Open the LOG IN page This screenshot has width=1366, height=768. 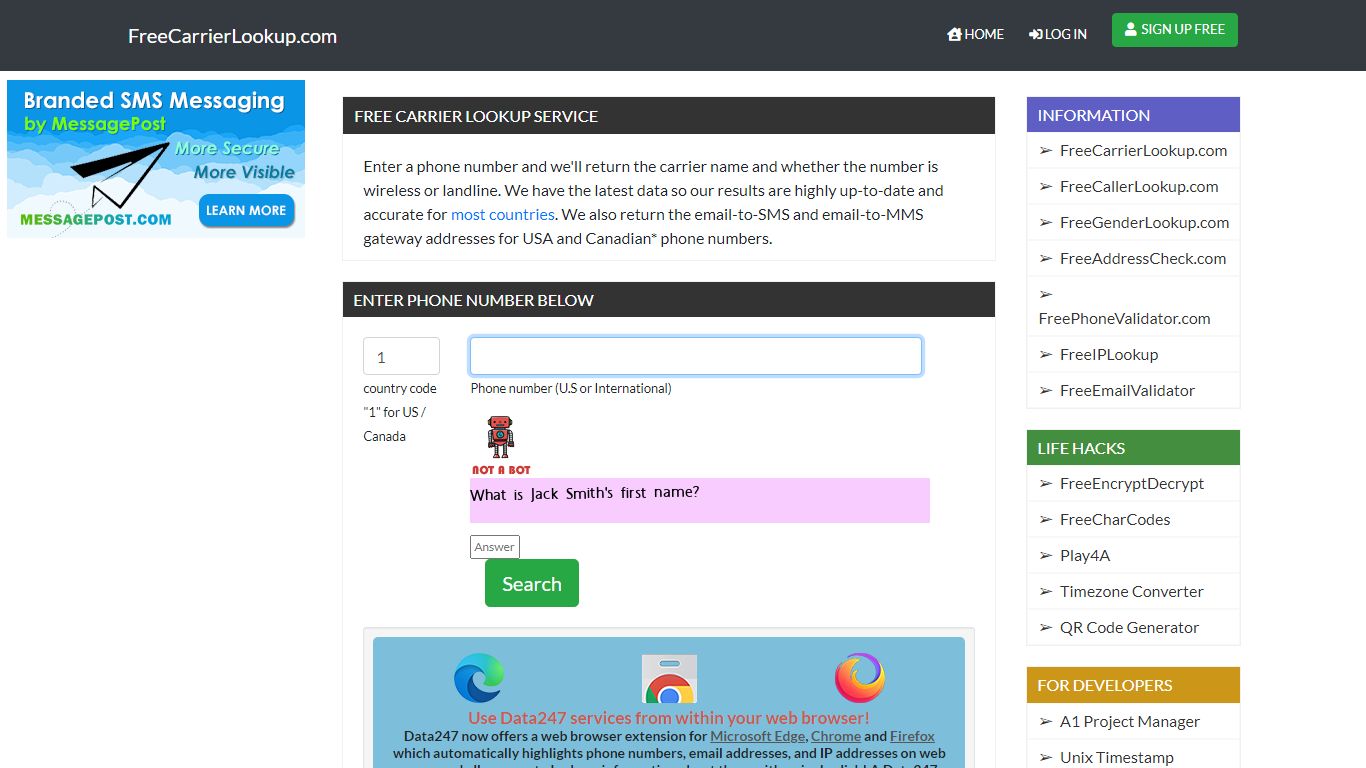tap(1057, 34)
